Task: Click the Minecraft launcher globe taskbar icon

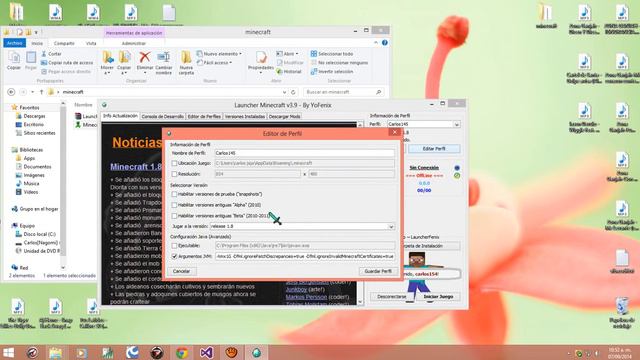Action: pyautogui.click(x=256, y=353)
